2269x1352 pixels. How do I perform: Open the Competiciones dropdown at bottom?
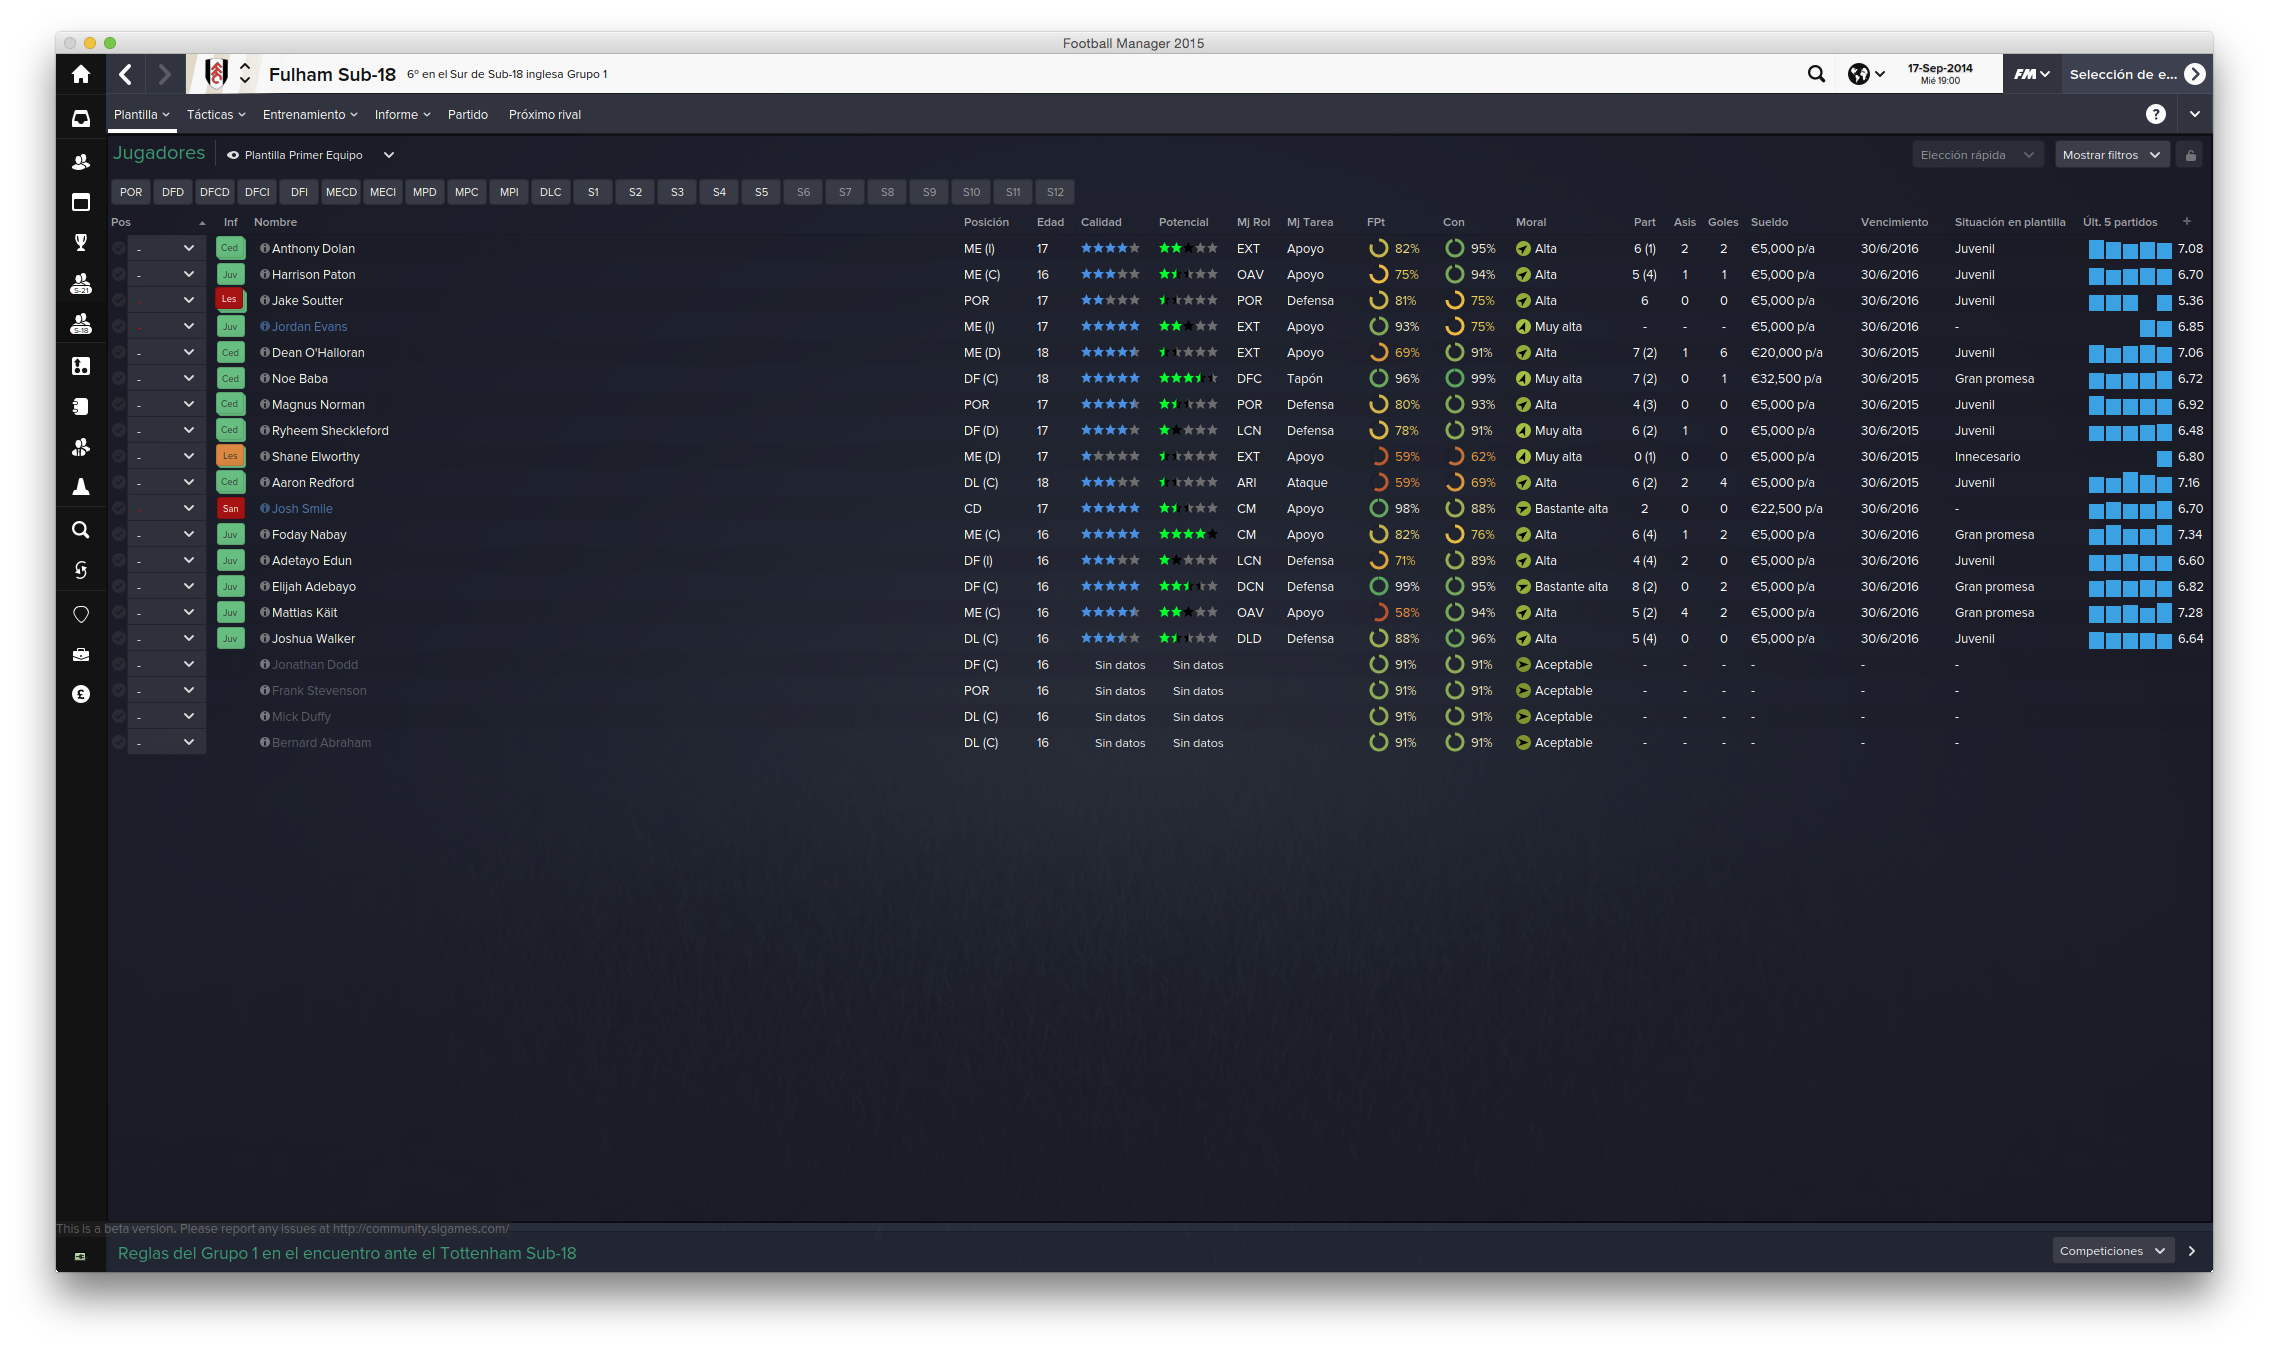[2112, 1251]
